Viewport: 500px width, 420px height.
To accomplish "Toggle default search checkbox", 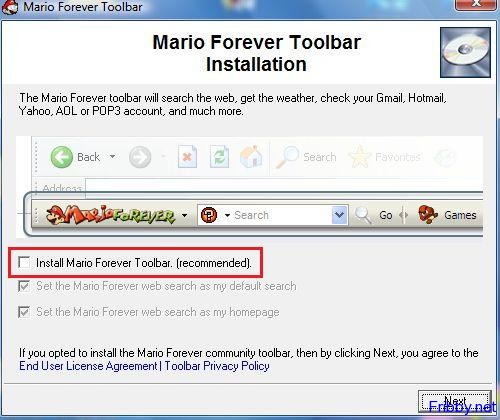I will pyautogui.click(x=24, y=286).
